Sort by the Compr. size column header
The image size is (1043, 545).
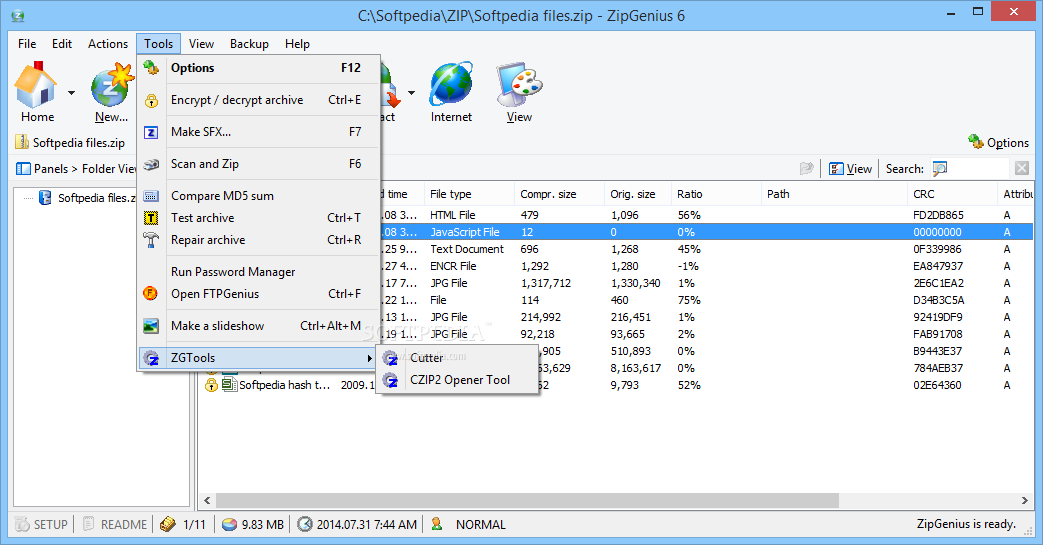pyautogui.click(x=559, y=194)
